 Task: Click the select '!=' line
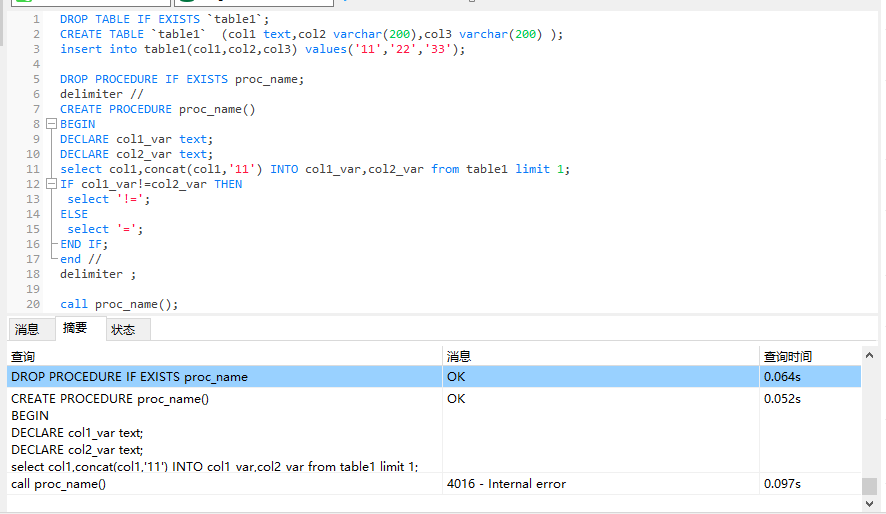tap(108, 199)
